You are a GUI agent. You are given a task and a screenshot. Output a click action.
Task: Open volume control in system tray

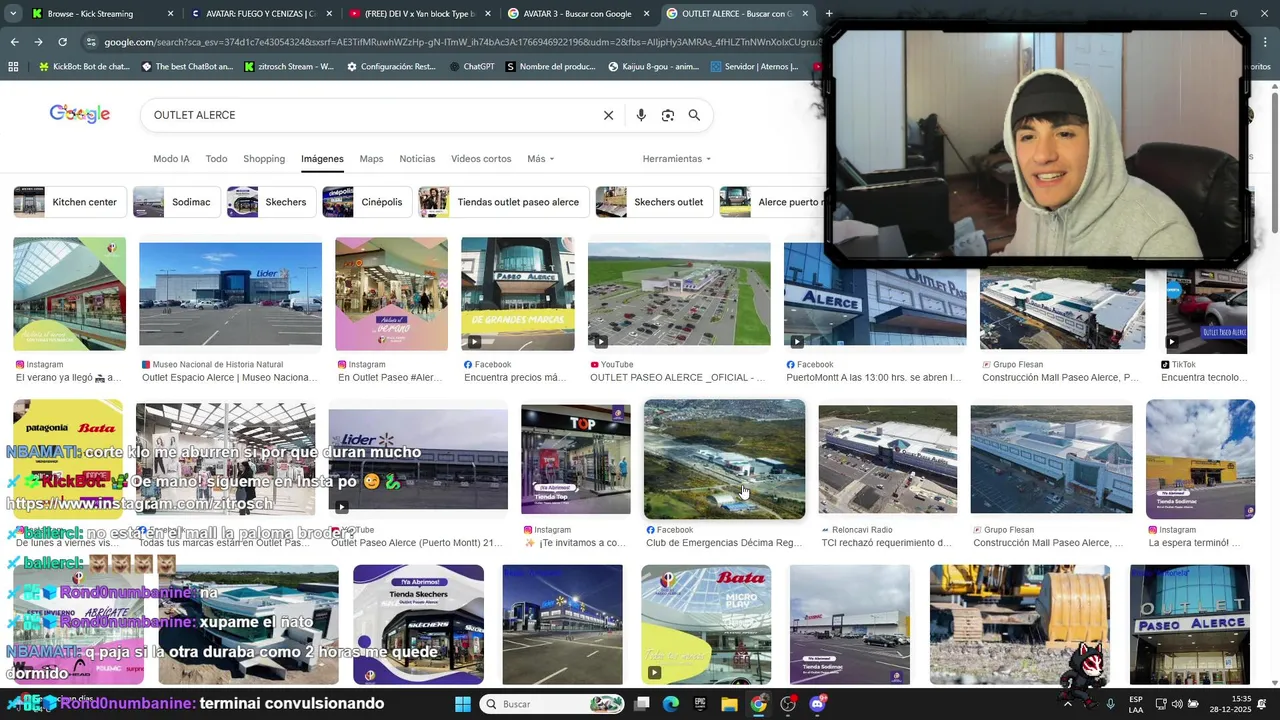1177,704
